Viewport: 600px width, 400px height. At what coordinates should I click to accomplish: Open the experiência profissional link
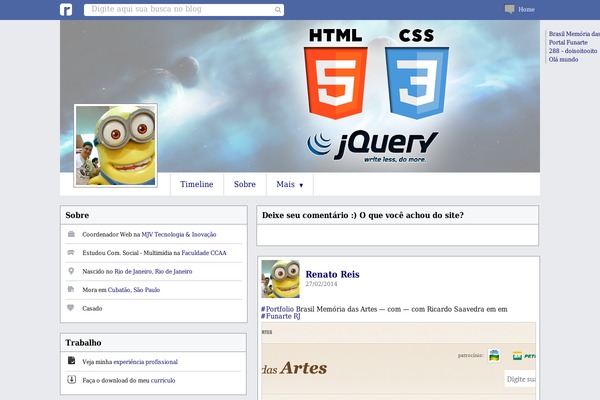point(145,362)
